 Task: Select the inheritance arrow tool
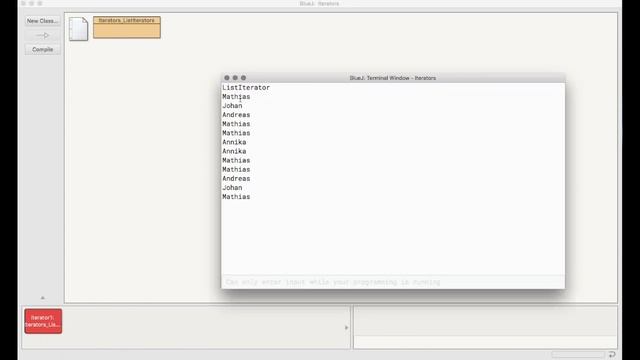pos(42,36)
